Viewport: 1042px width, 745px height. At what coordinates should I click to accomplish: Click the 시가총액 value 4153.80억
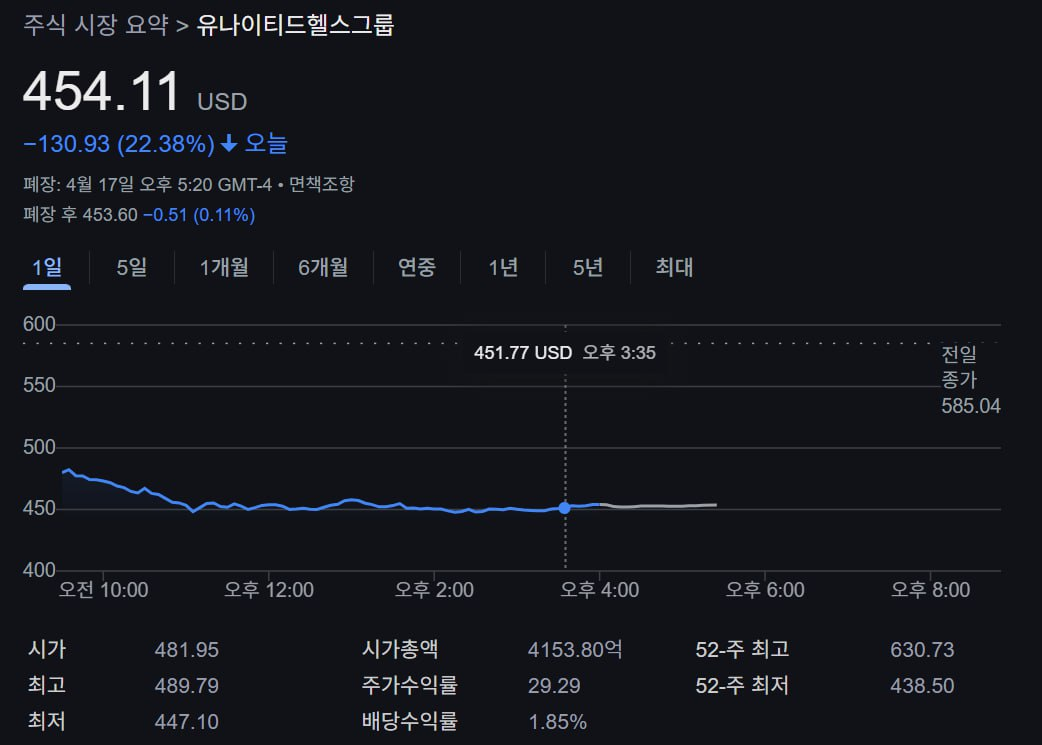(575, 650)
